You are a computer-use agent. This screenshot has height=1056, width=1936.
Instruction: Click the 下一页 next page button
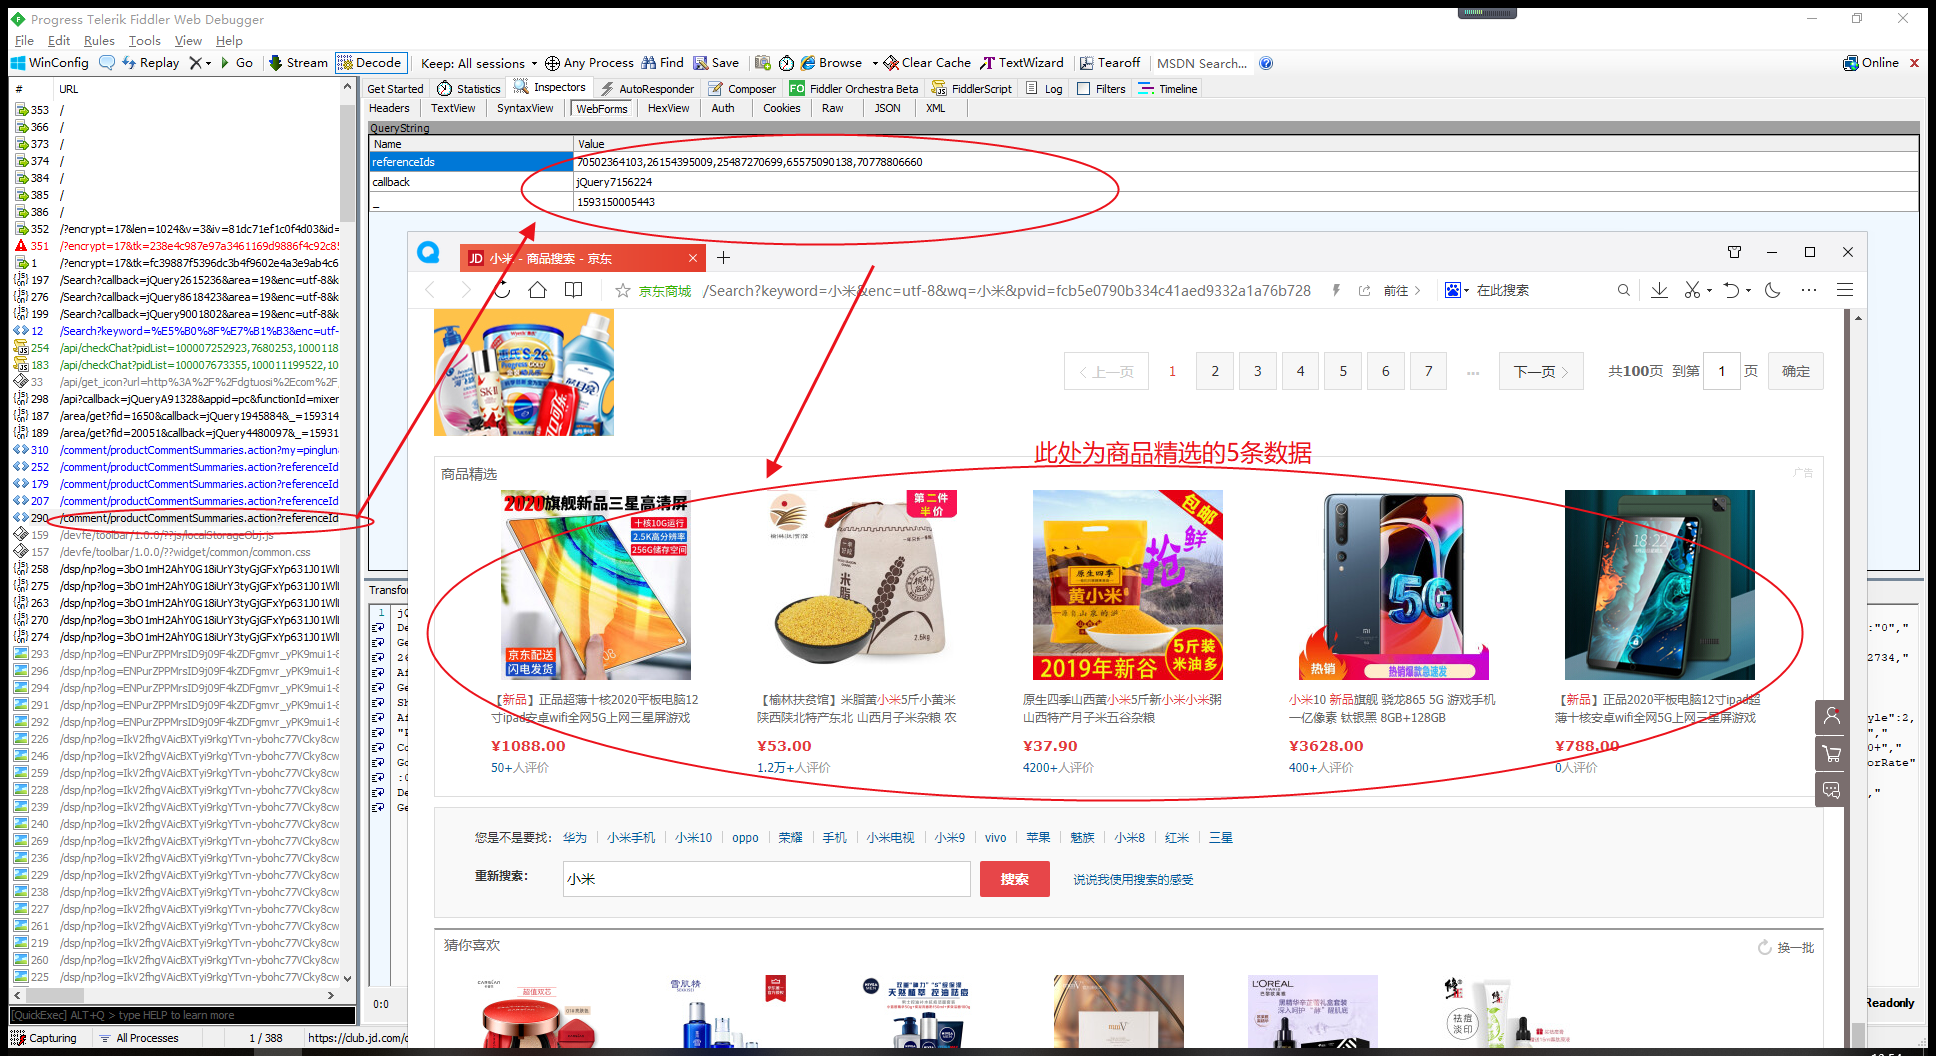[x=1541, y=371]
